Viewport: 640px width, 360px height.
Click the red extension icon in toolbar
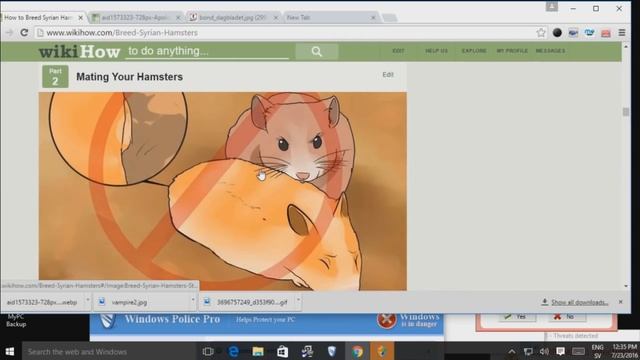pos(606,33)
